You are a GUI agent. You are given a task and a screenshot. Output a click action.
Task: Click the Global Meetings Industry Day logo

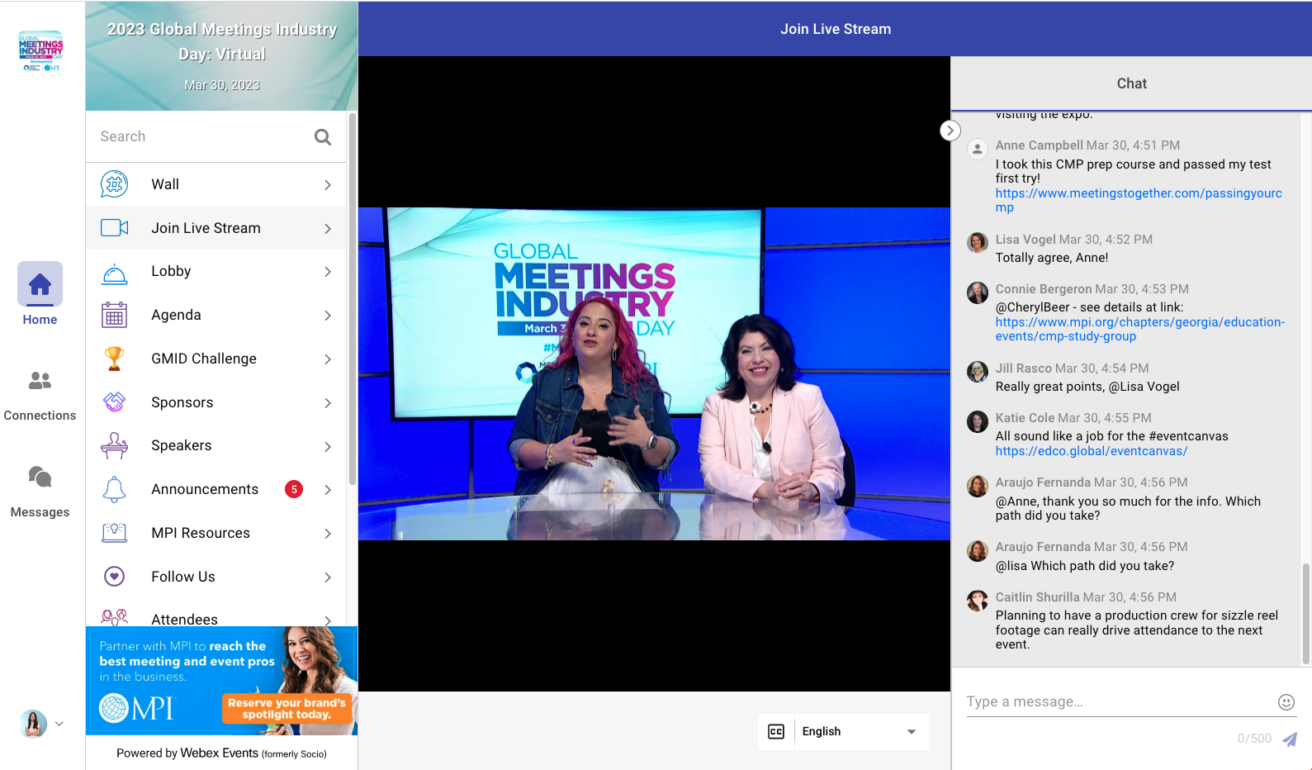(x=40, y=52)
